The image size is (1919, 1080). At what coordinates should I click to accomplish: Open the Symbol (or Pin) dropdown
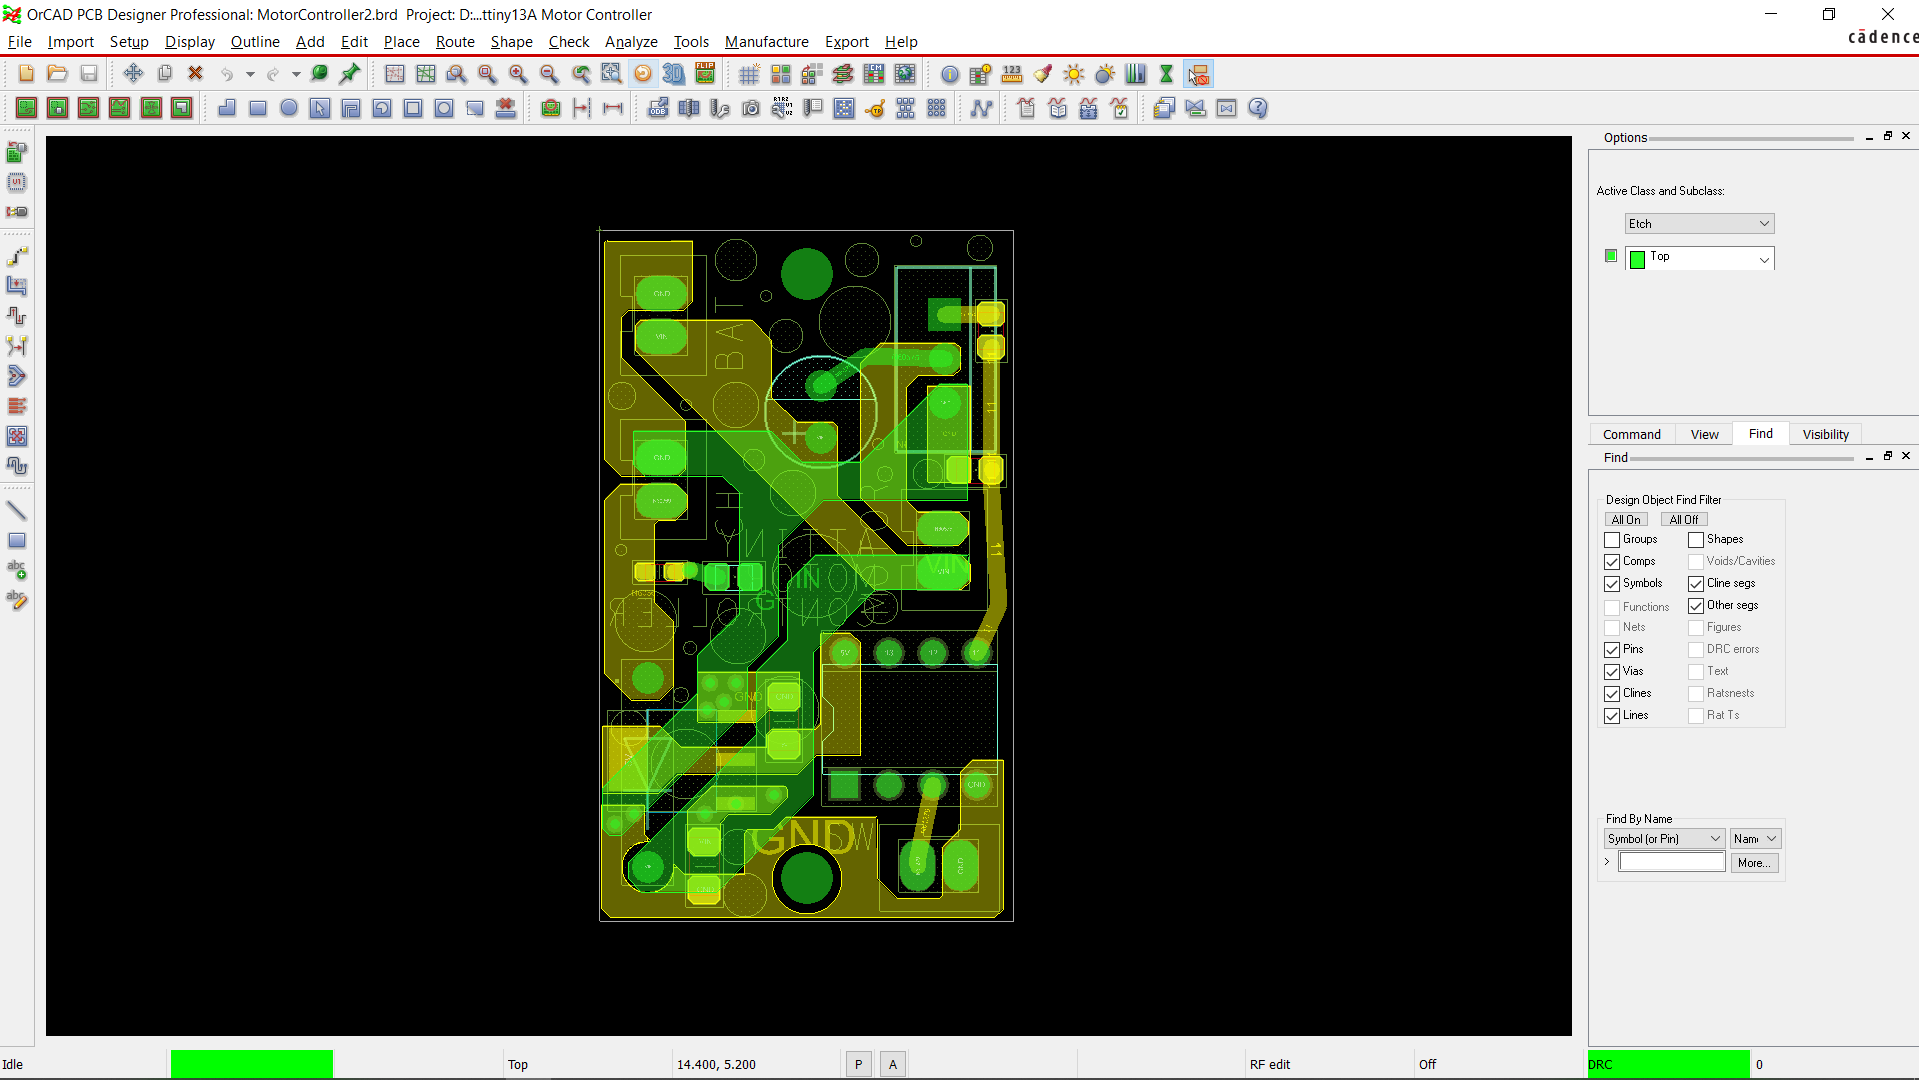[x=1664, y=839]
